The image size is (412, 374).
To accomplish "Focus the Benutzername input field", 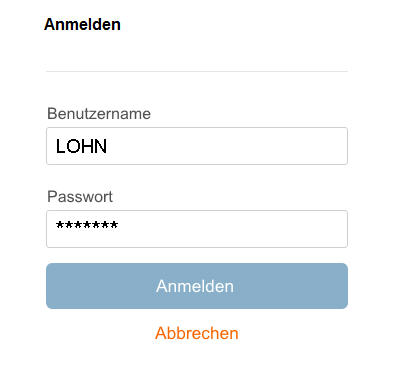I will [x=197, y=146].
